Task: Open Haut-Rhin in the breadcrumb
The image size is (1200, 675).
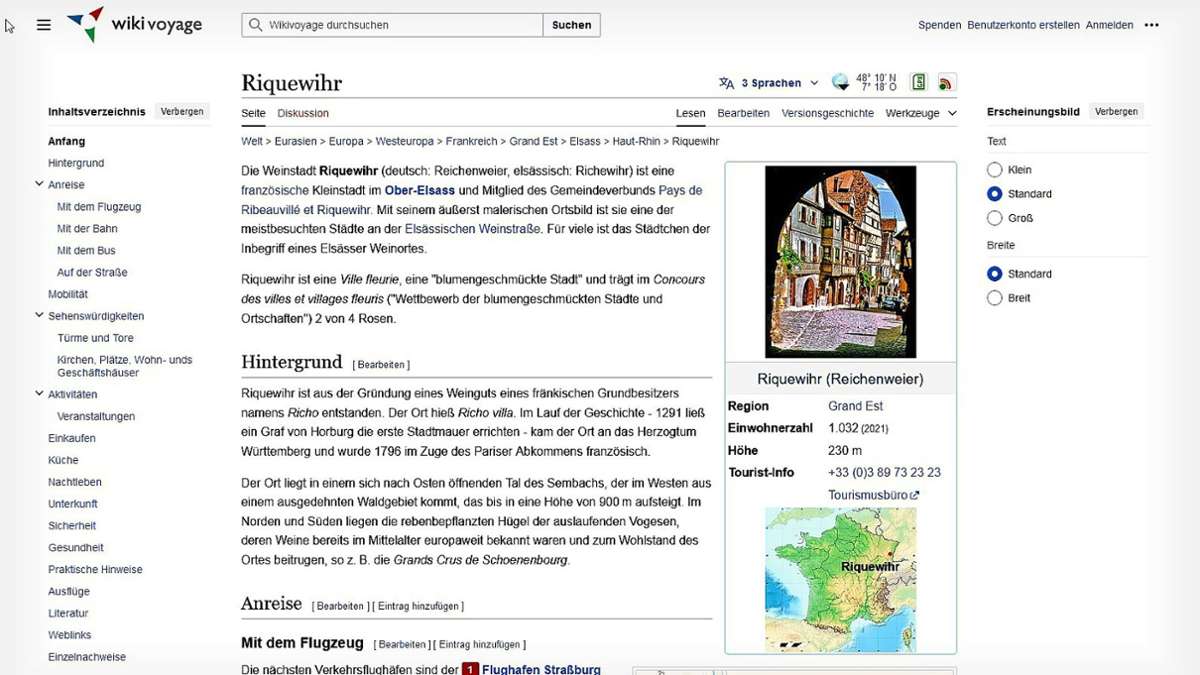Action: click(636, 142)
